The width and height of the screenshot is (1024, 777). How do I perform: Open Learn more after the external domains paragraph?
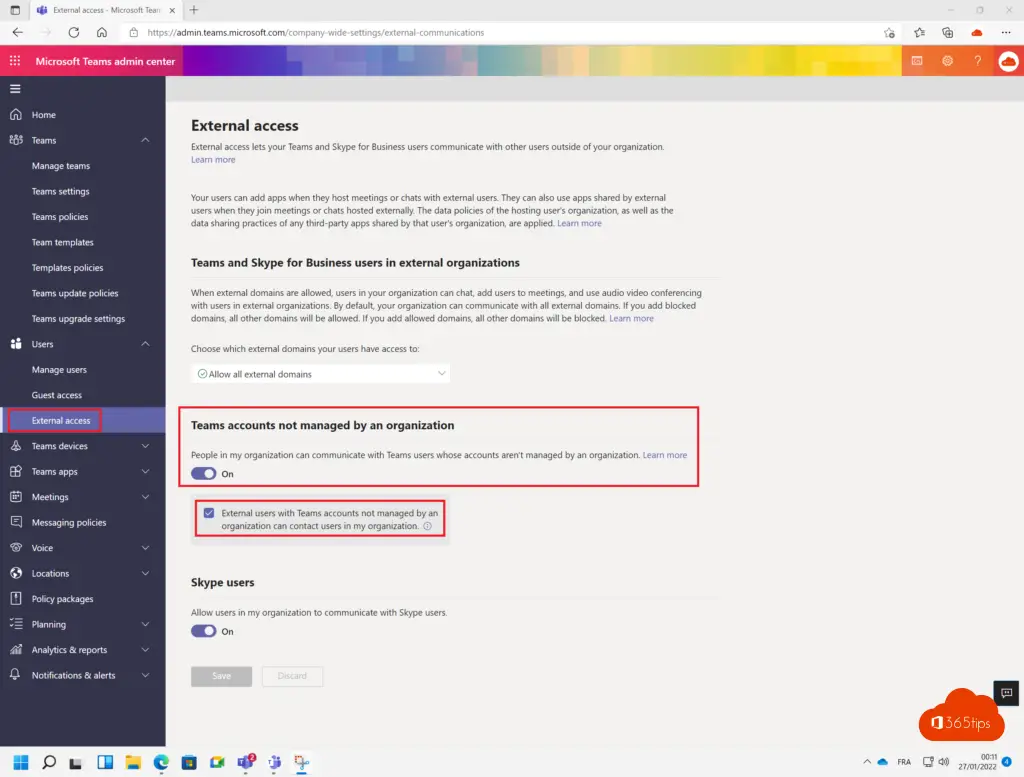pyautogui.click(x=632, y=319)
